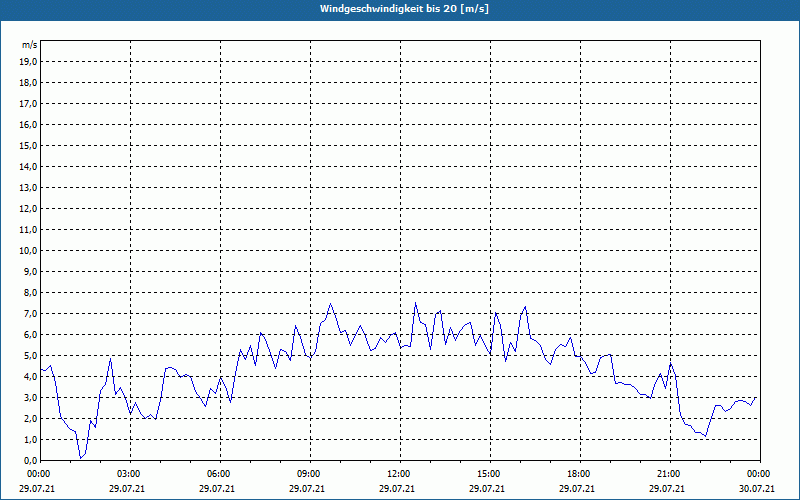Click the 21:00 time label

670,474
